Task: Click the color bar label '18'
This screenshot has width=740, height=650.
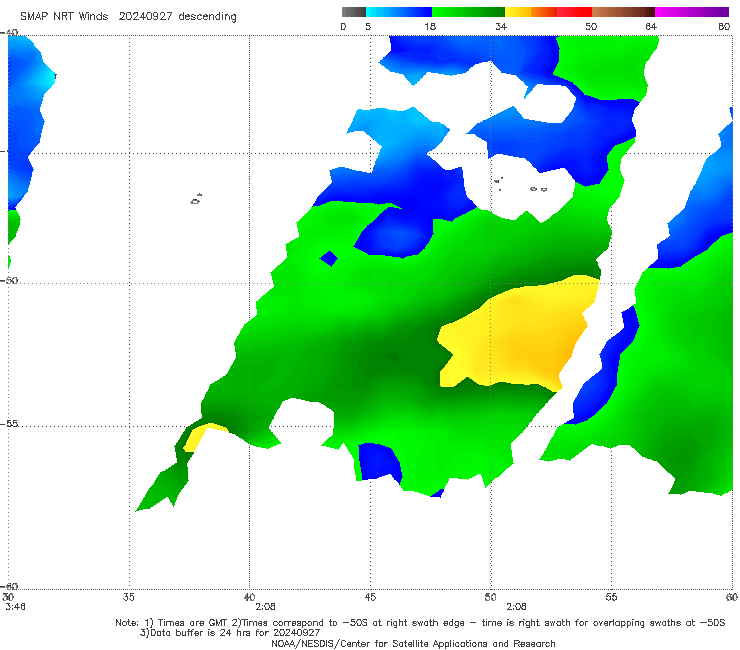Action: pos(430,27)
